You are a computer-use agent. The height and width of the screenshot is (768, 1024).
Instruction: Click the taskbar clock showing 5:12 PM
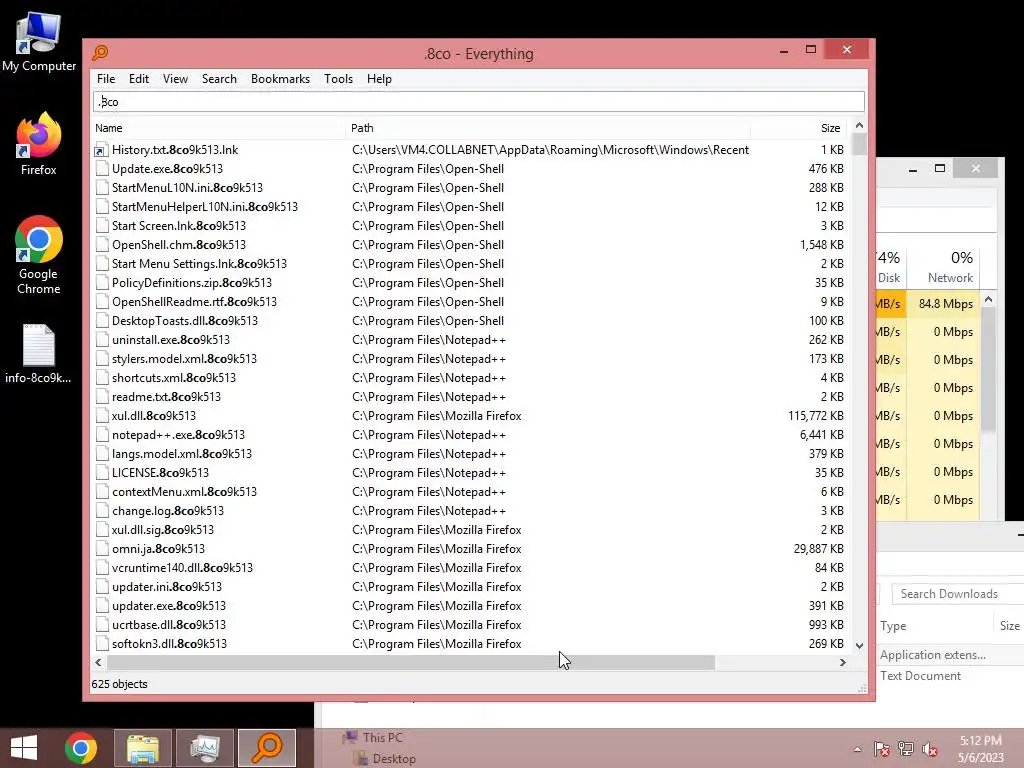(x=981, y=749)
